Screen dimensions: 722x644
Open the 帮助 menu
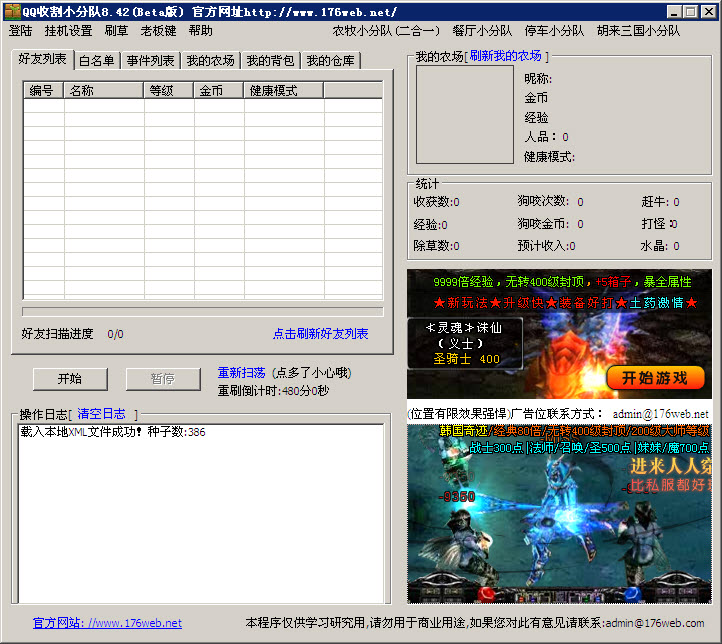coord(200,31)
